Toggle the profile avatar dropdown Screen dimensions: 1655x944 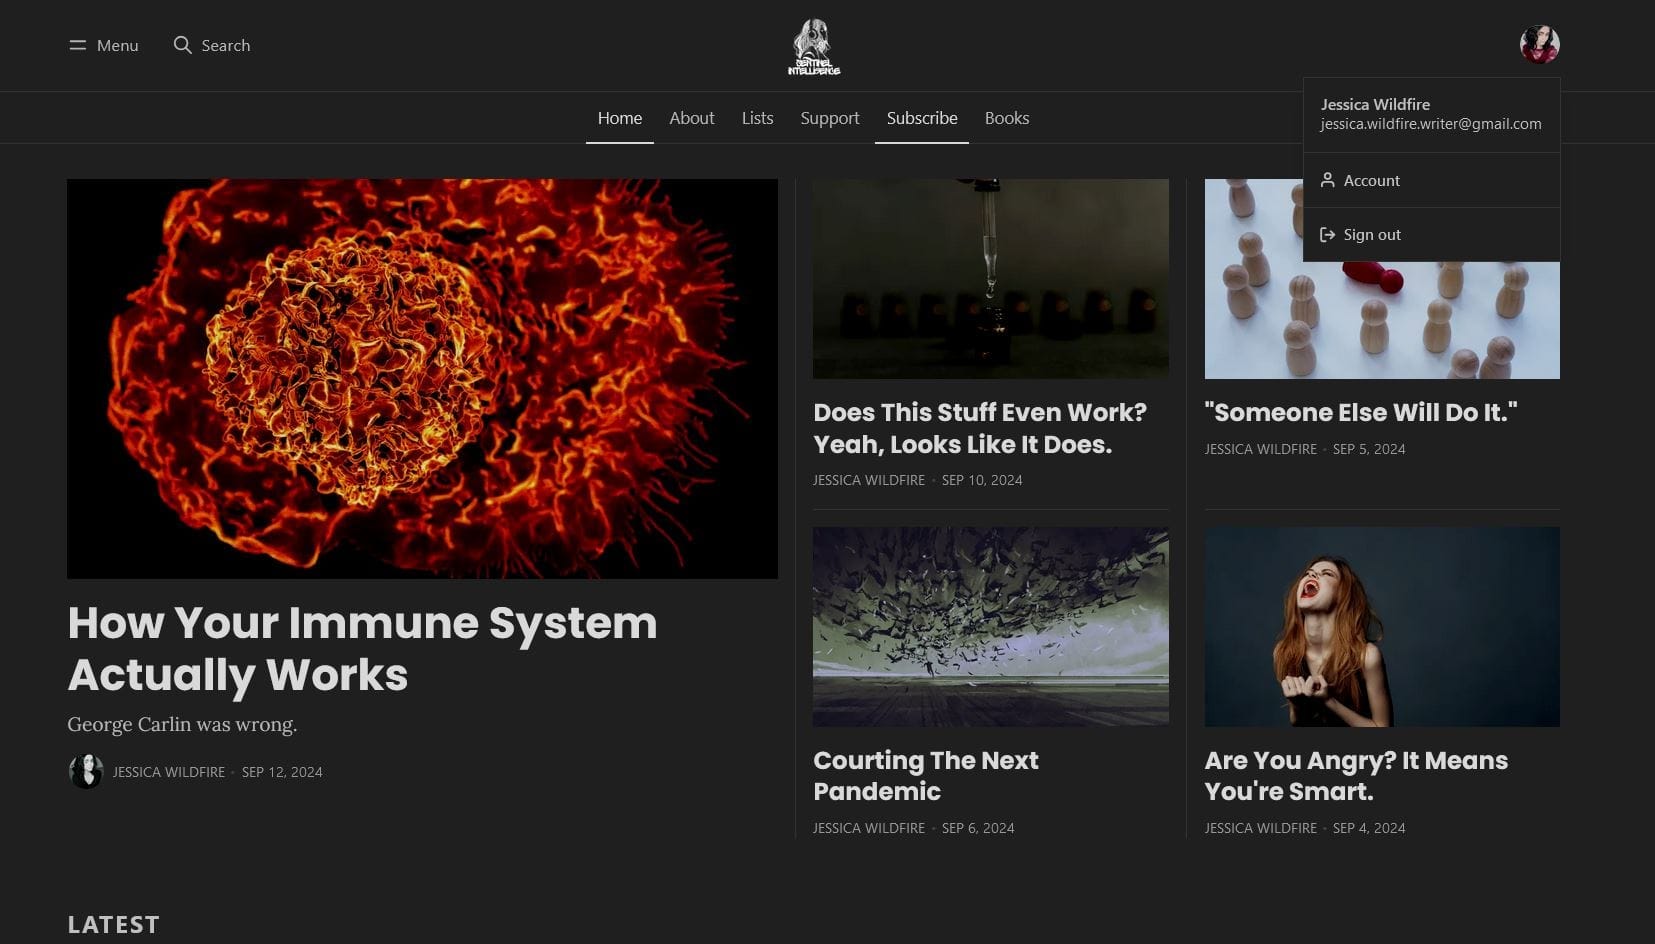pyautogui.click(x=1539, y=44)
